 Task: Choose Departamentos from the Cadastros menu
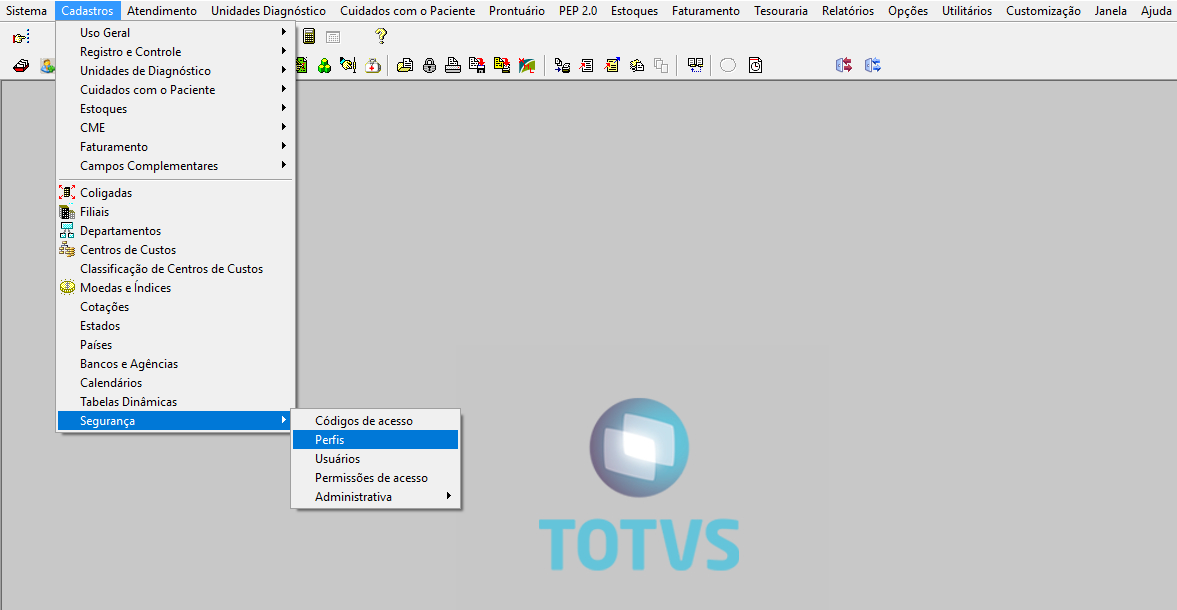(x=174, y=231)
